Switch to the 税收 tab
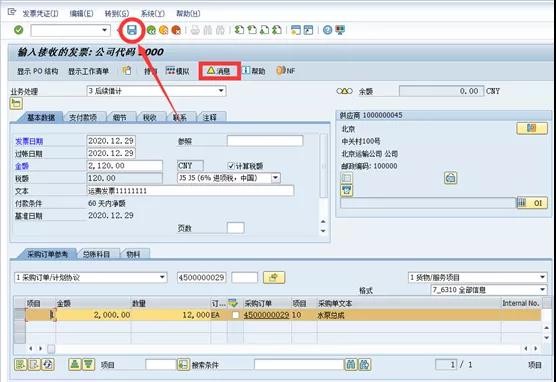This screenshot has height=382, width=556. (150, 117)
